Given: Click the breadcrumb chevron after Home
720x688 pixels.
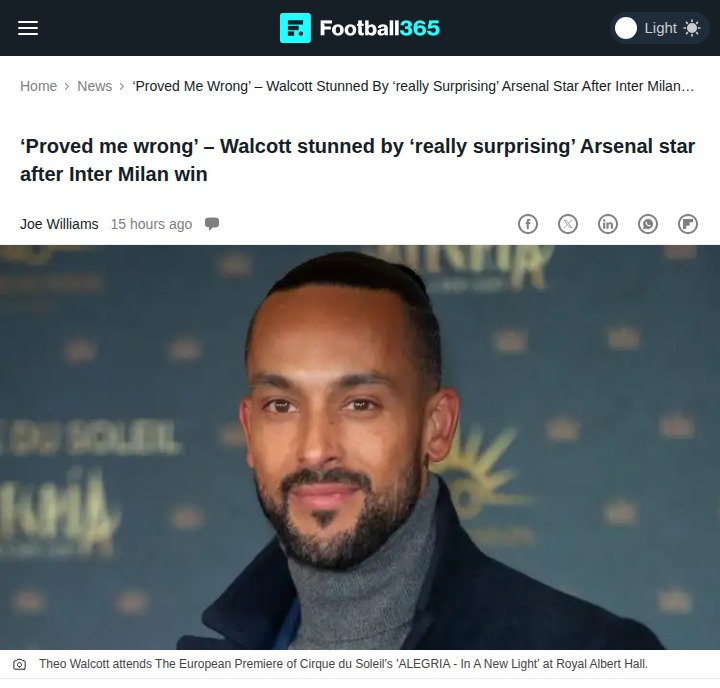Looking at the screenshot, I should pyautogui.click(x=67, y=86).
